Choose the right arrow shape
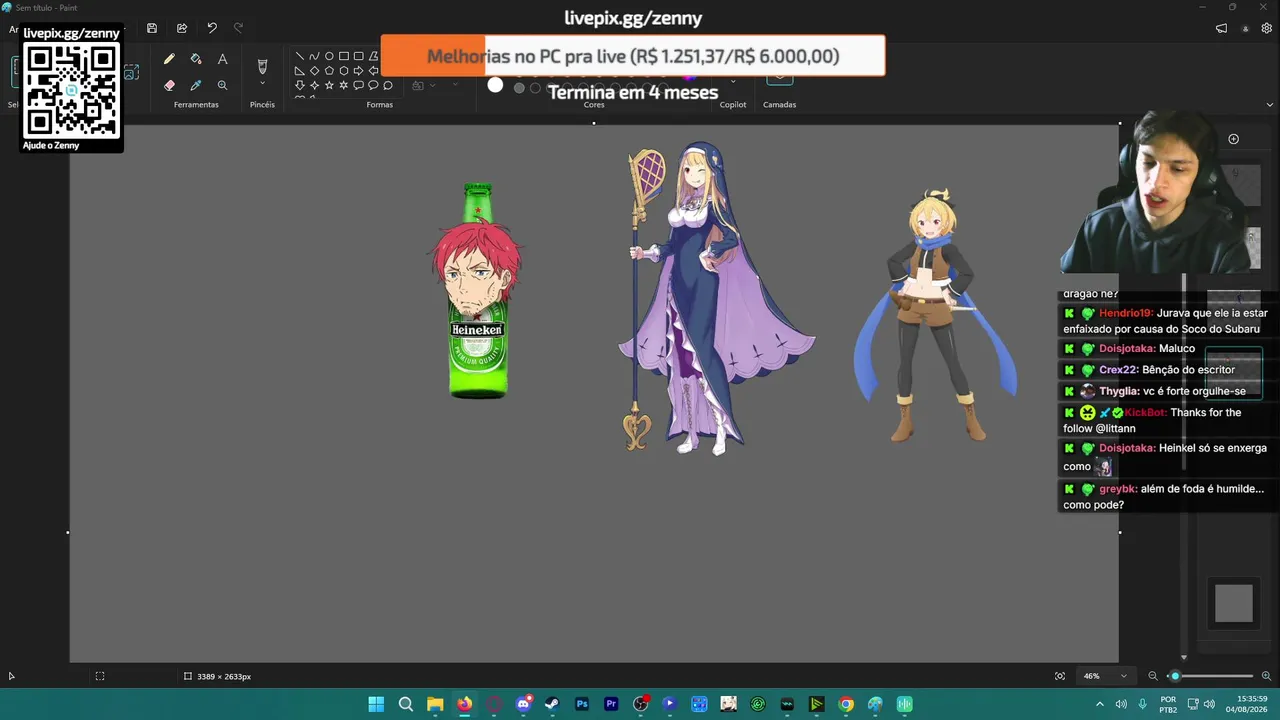This screenshot has height=720, width=1280. pyautogui.click(x=358, y=71)
